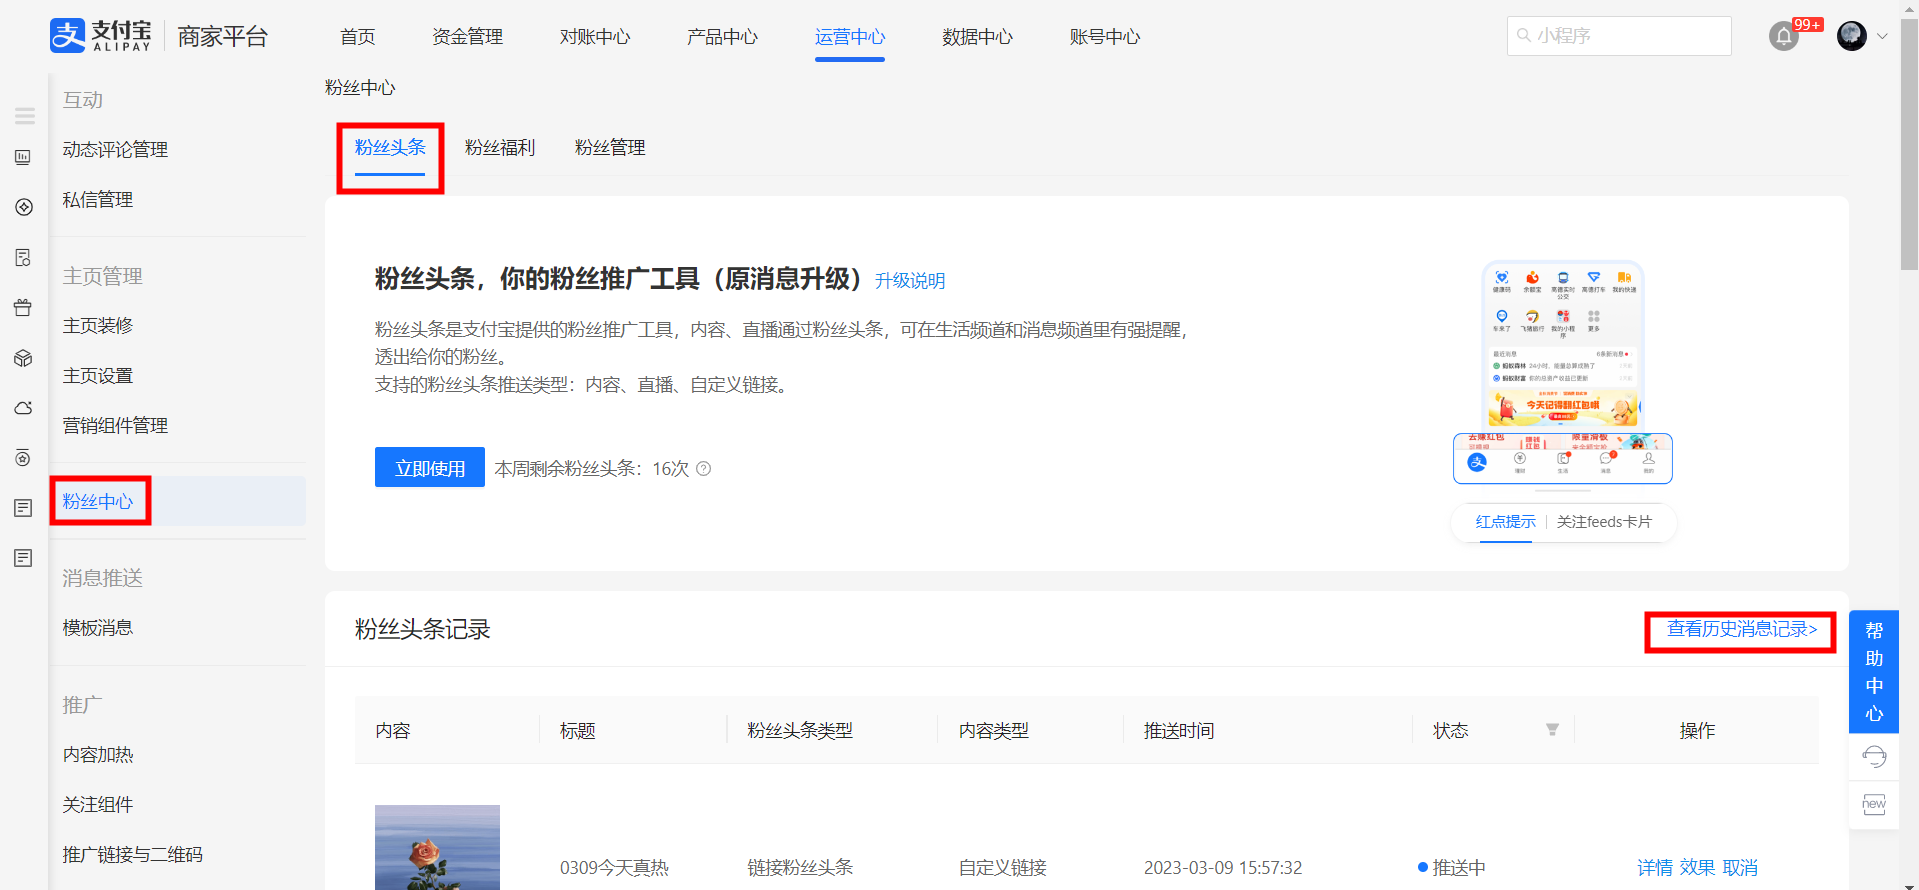Select 主页装修 in the sidebar

pyautogui.click(x=98, y=326)
